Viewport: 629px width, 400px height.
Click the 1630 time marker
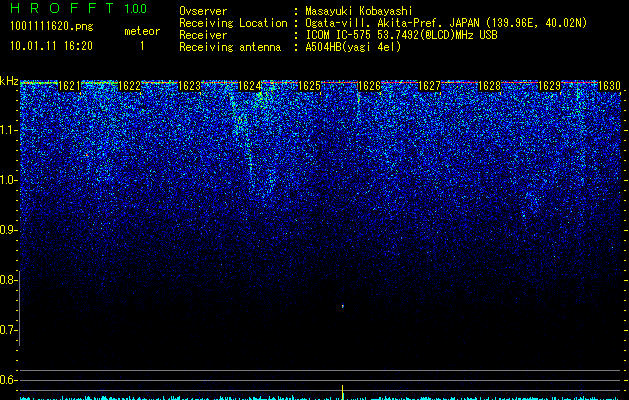pyautogui.click(x=609, y=86)
